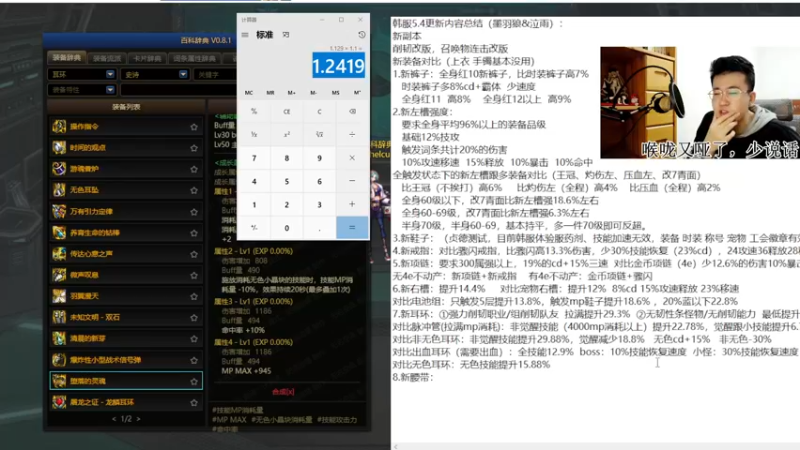Viewport: 800px width, 450px height.
Task: Click the calculator C clear key
Action: [319, 111]
